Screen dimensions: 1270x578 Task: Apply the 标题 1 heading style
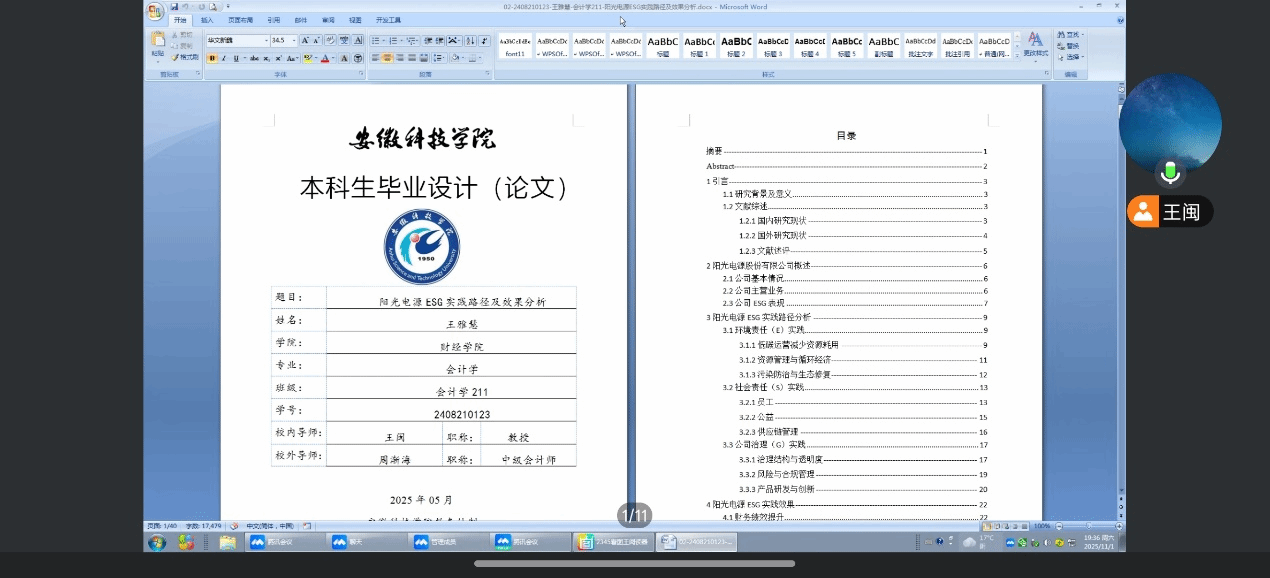699,46
